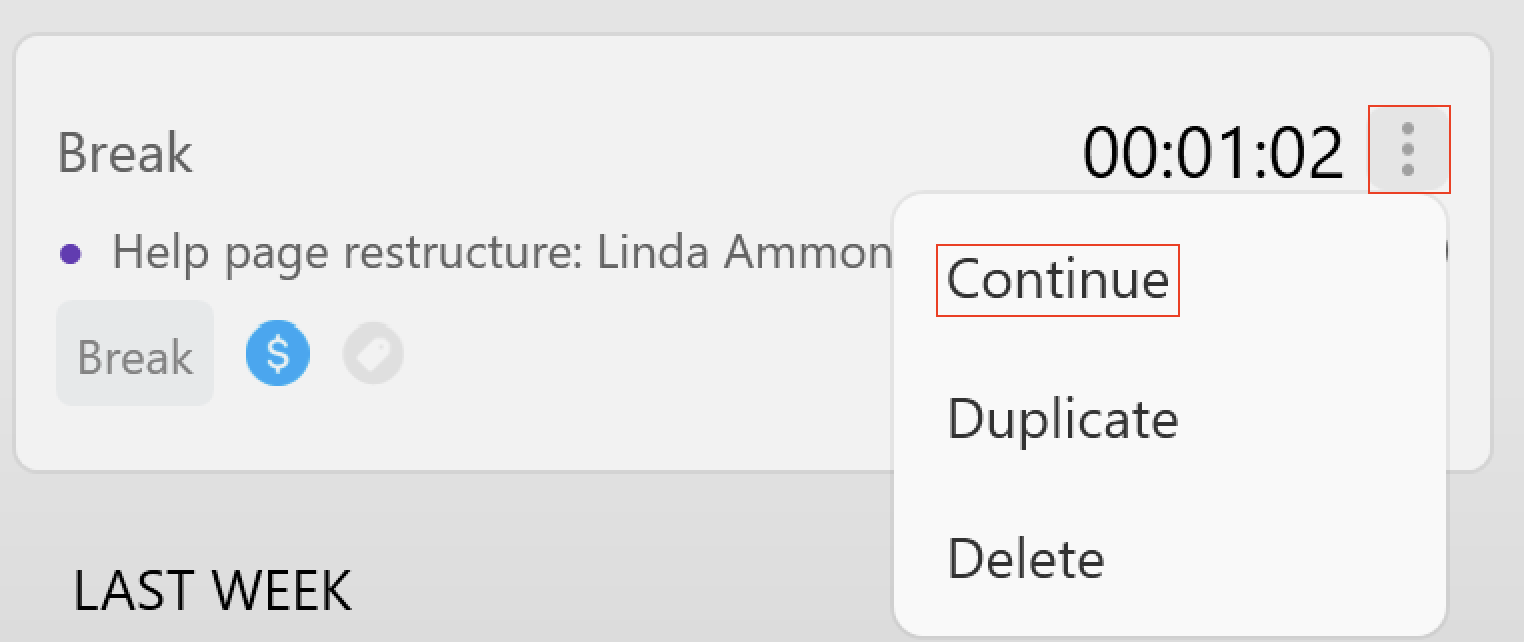Viewport: 1524px width, 642px height.
Task: Open the Help page restructure project label
Action: (346, 252)
